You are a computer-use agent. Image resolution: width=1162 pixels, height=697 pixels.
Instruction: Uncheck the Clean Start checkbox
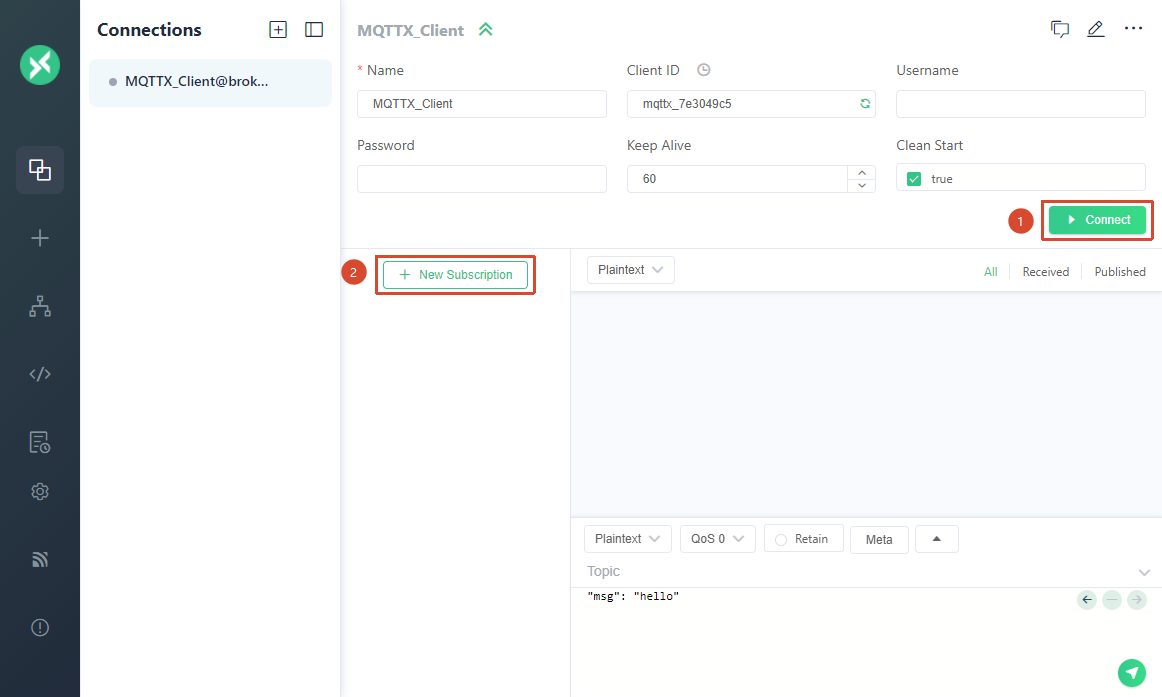click(x=914, y=179)
